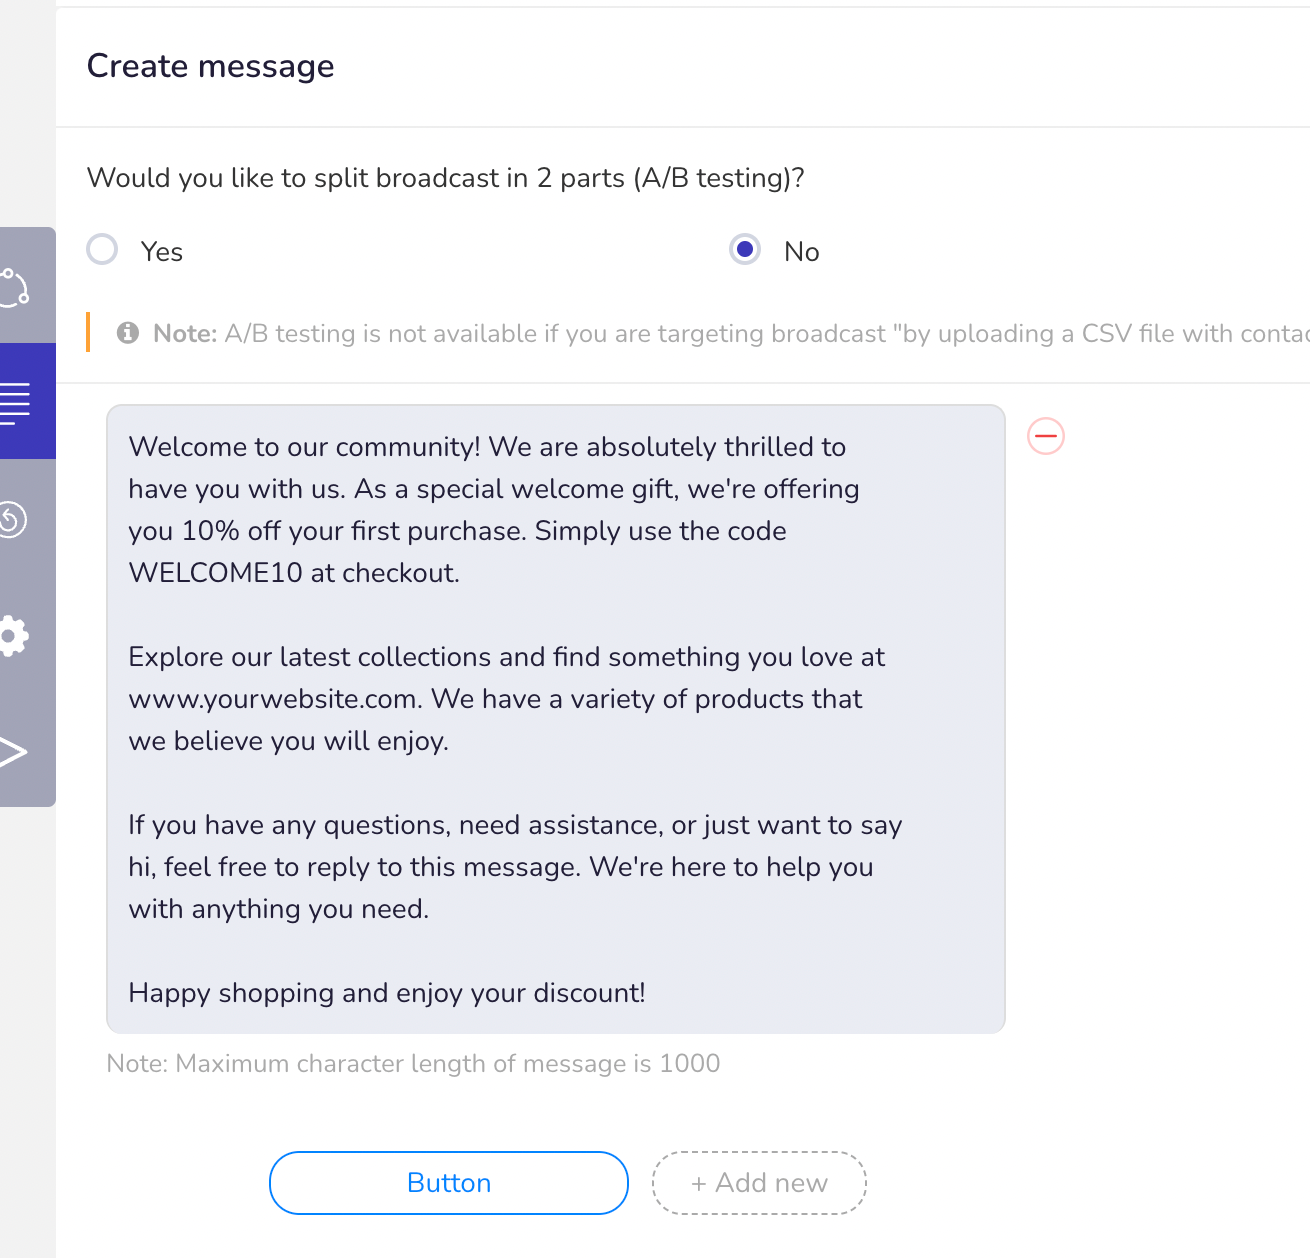Select the broadcast list sidebar icon
The width and height of the screenshot is (1310, 1258).
[15, 402]
